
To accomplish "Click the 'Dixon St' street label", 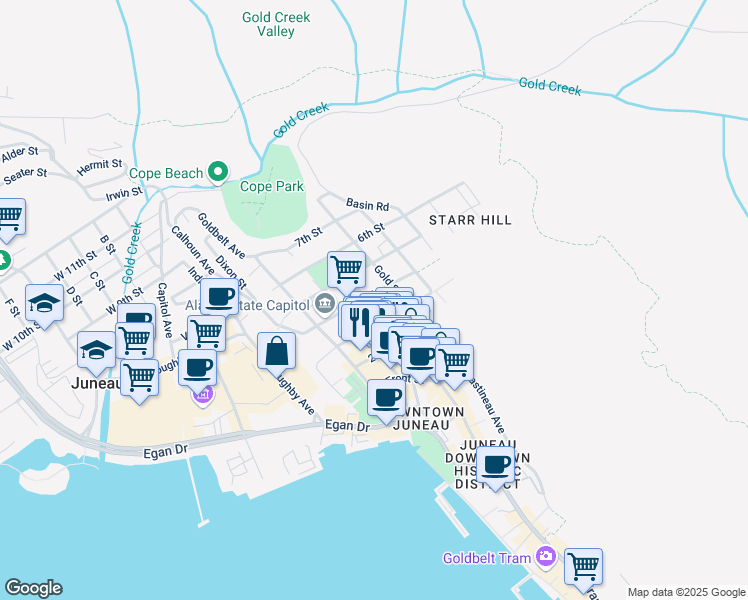I will (231, 272).
